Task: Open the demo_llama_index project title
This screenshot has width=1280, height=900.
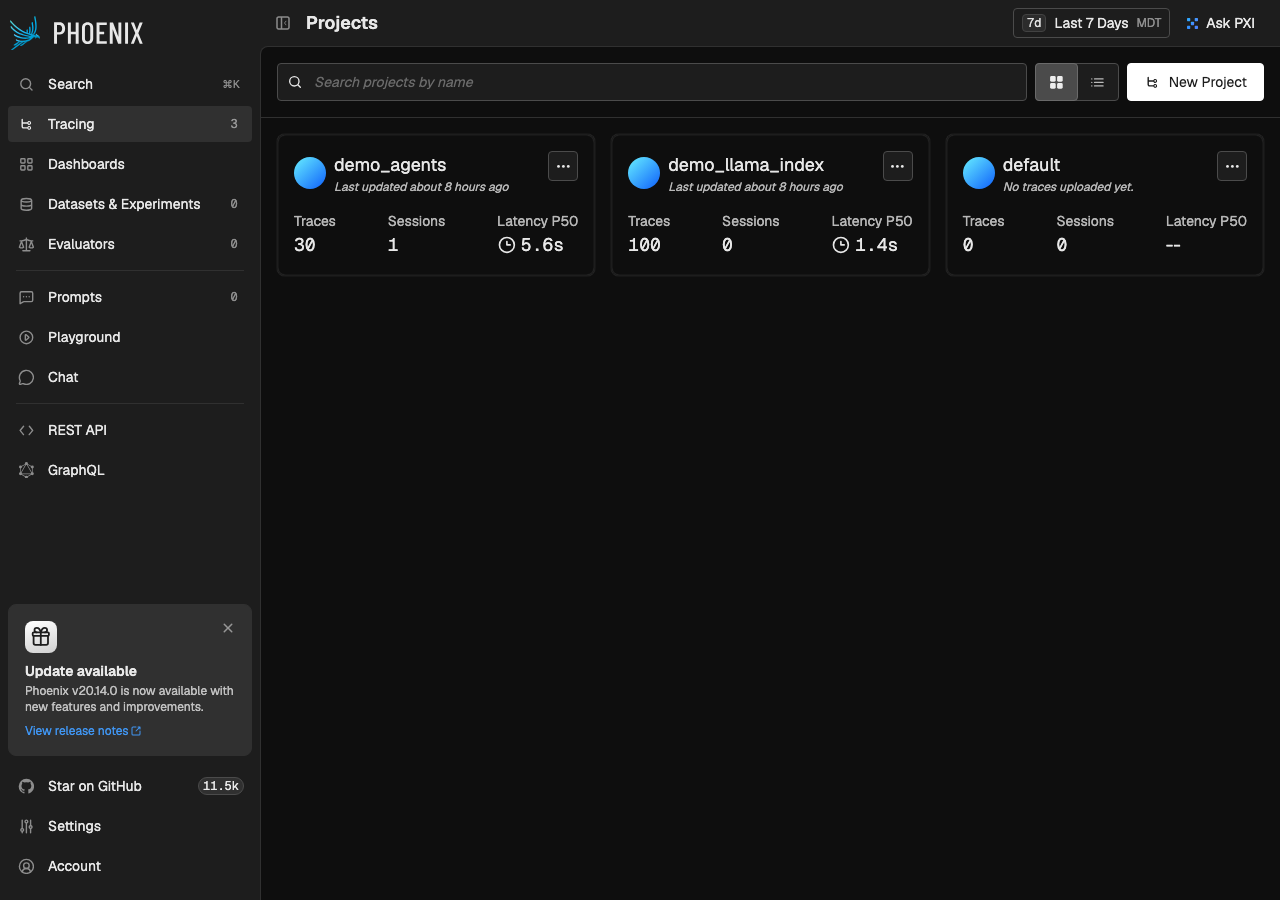Action: tap(746, 165)
